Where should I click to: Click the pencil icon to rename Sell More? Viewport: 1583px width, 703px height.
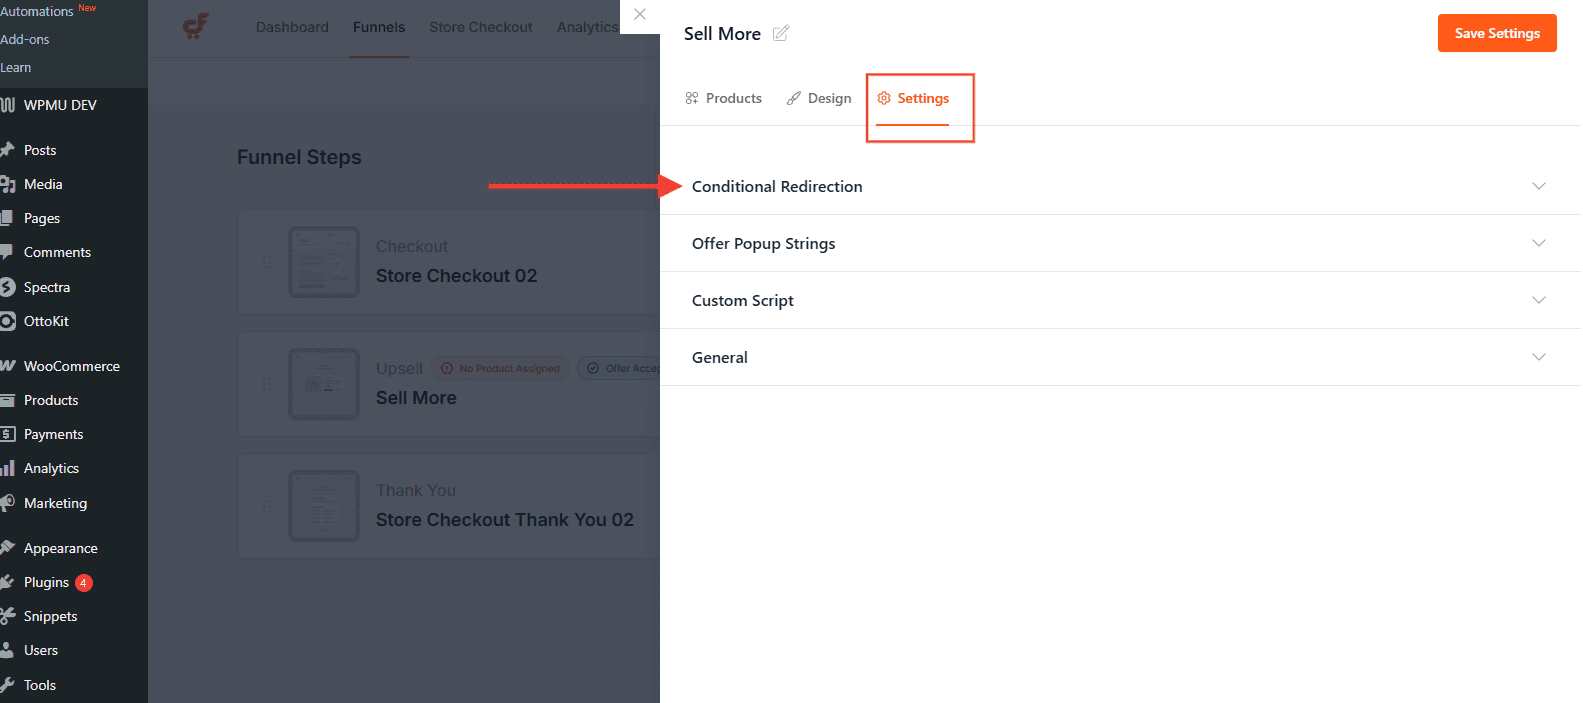pos(781,33)
